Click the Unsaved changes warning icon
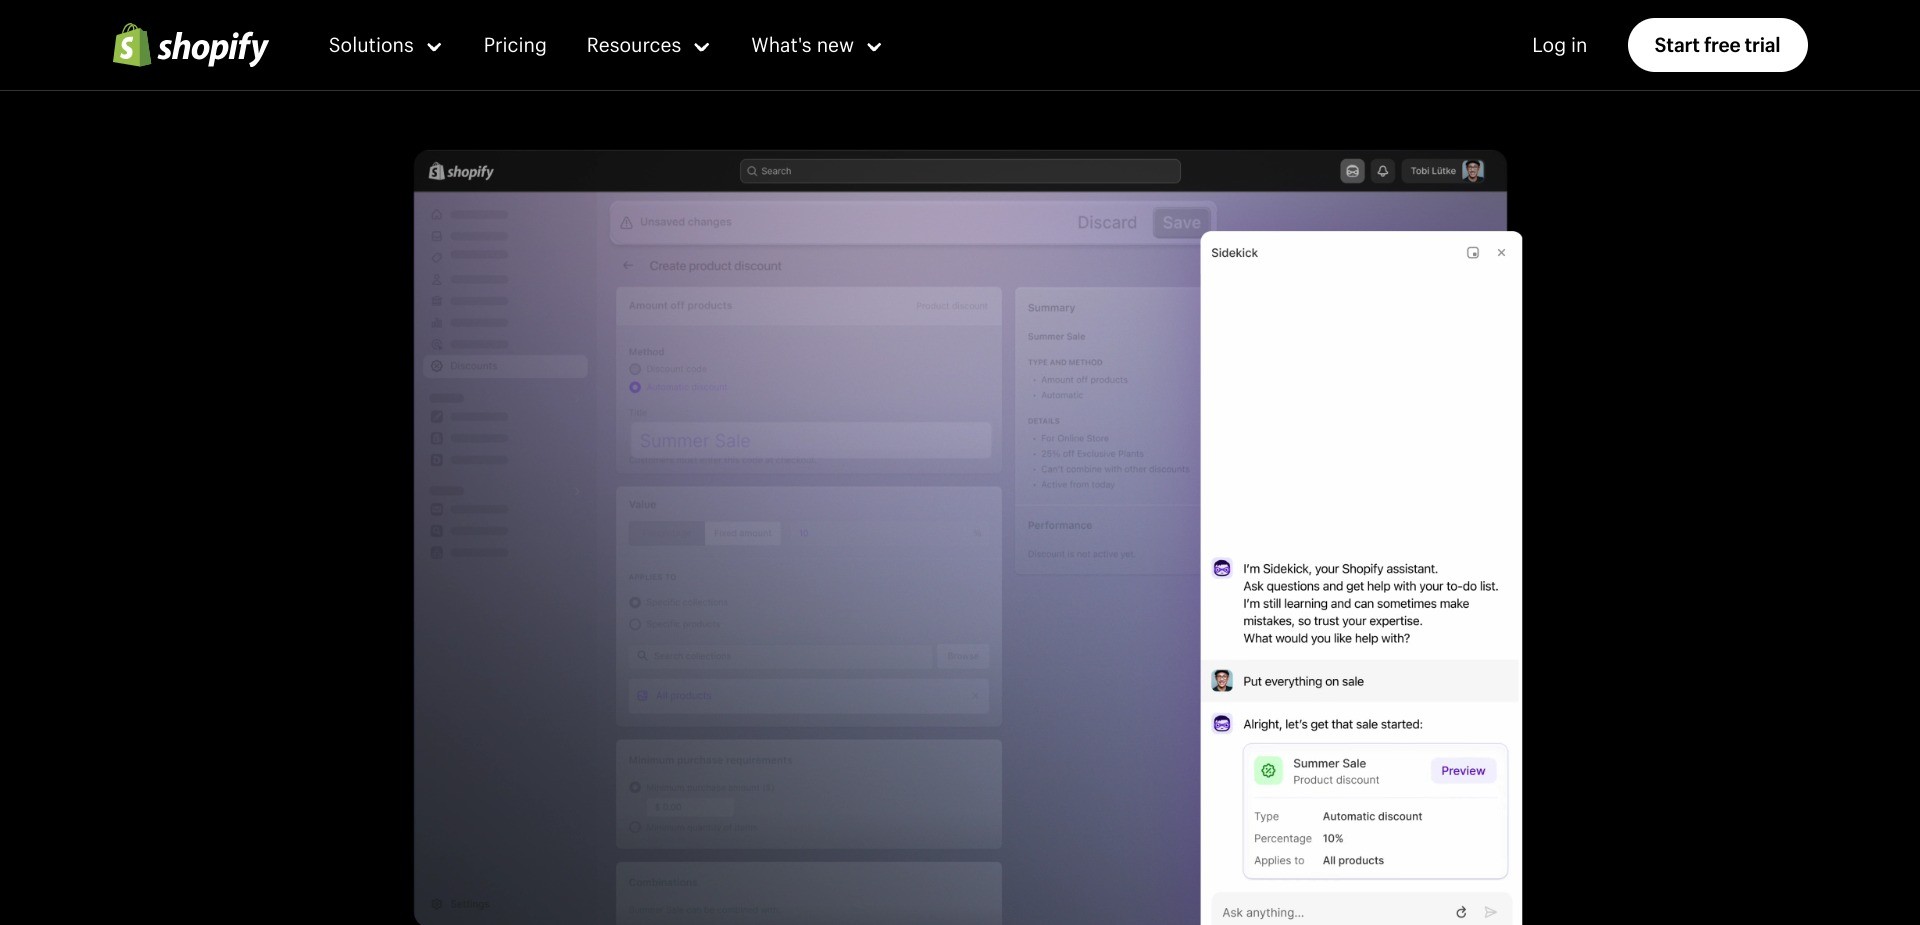The image size is (1920, 925). click(x=627, y=222)
